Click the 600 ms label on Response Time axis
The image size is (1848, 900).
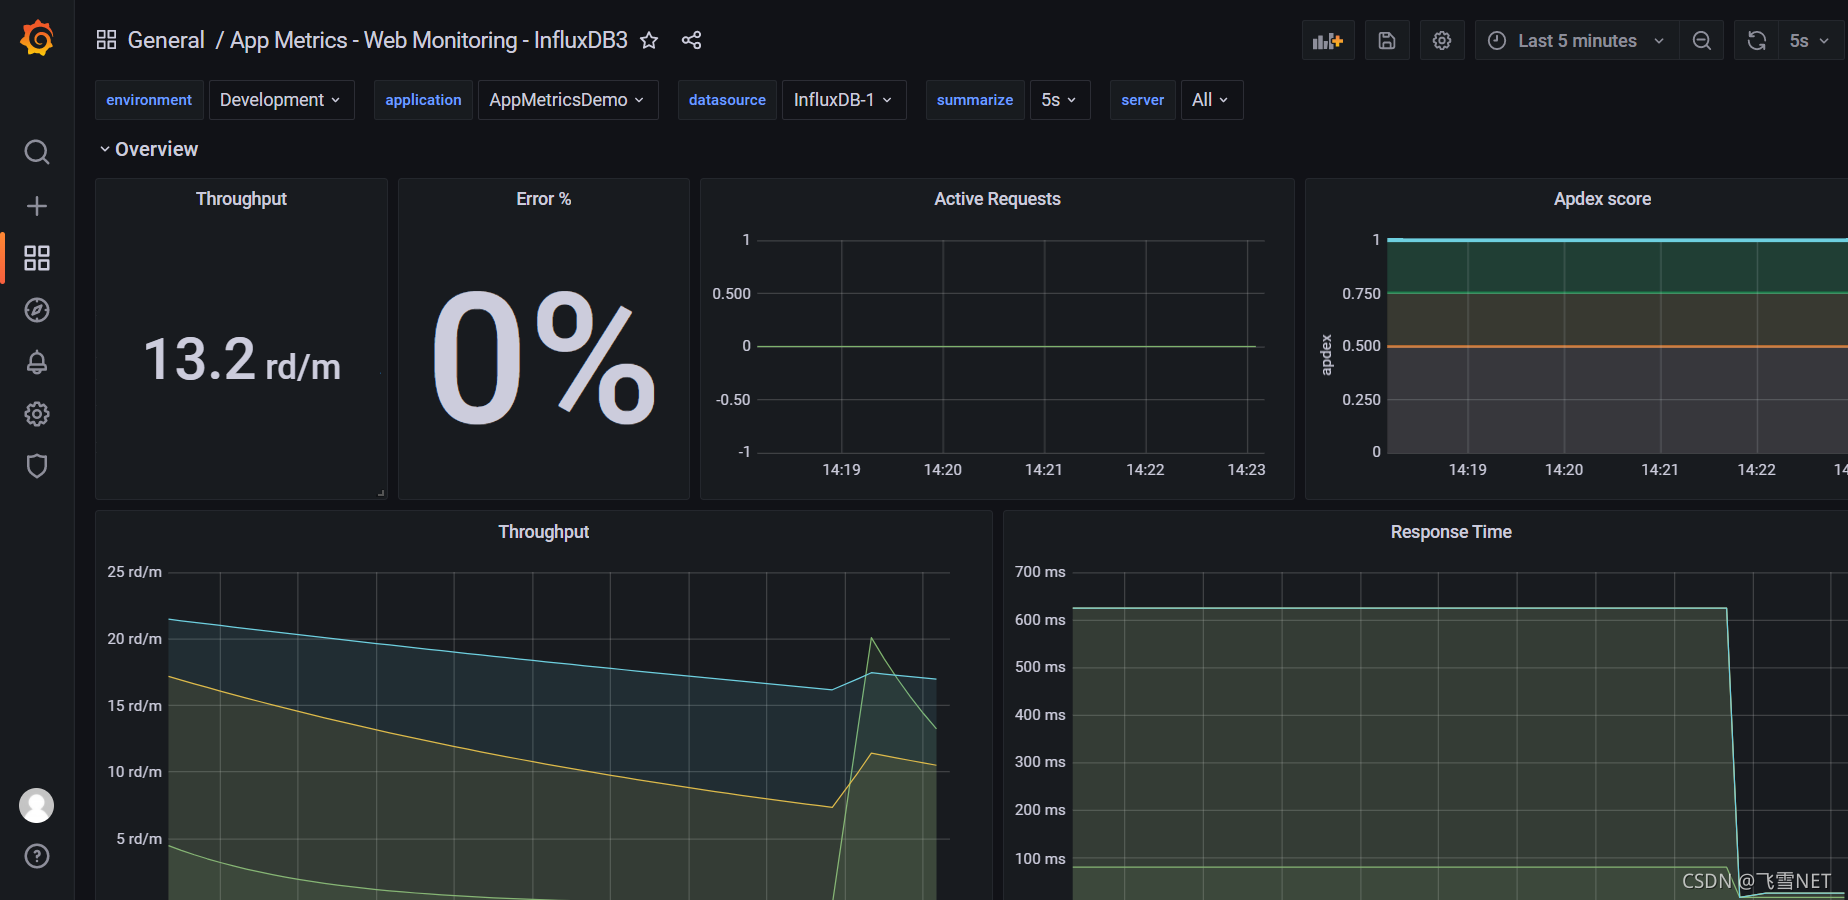[x=1040, y=620]
